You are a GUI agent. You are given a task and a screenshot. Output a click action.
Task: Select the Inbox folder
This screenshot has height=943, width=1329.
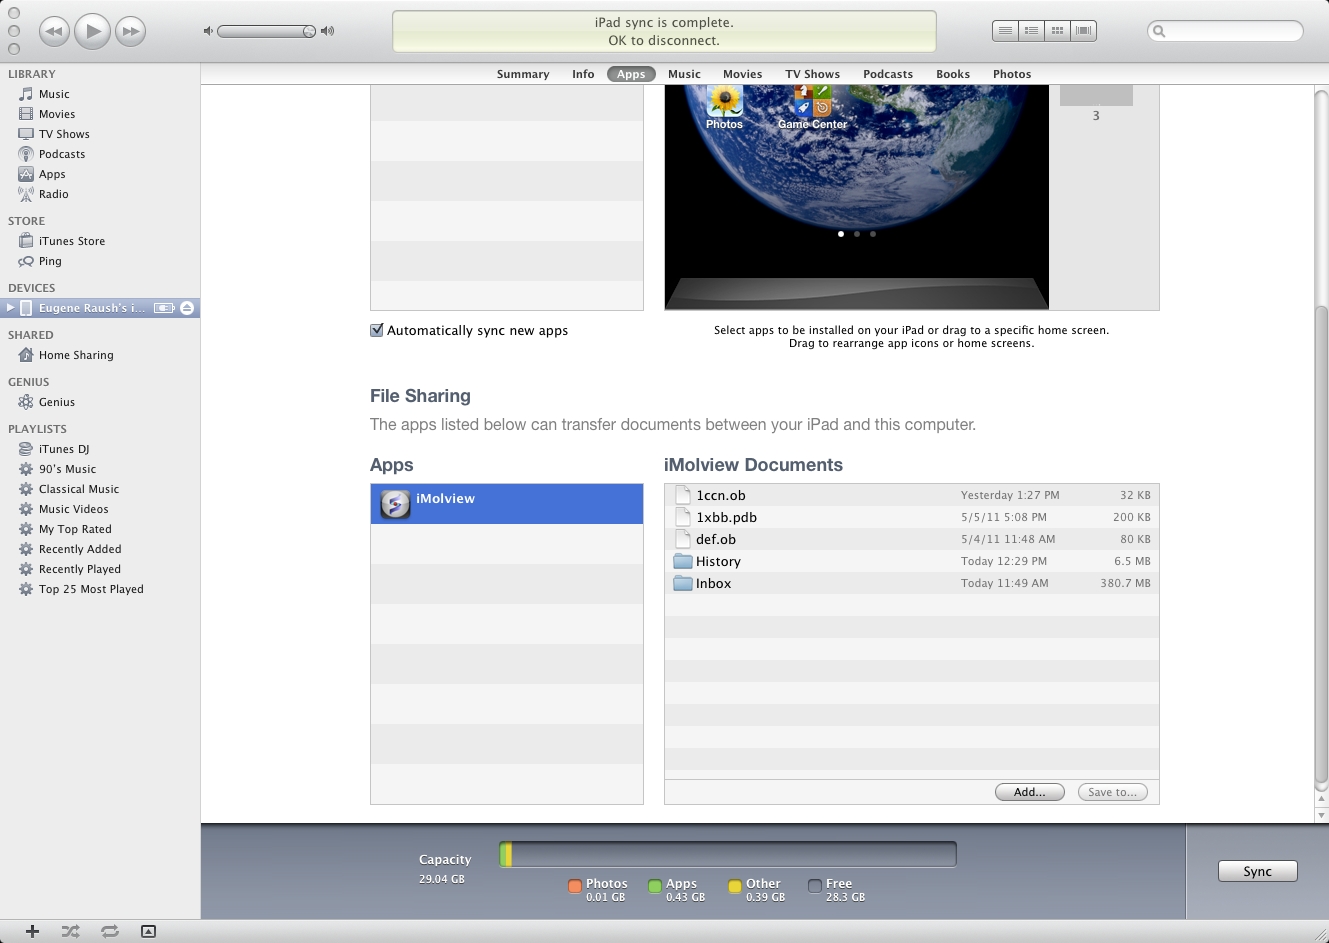[x=912, y=583]
